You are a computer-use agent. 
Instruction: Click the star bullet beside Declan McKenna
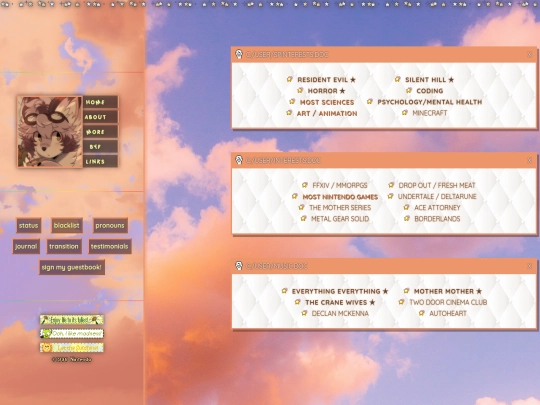point(304,313)
